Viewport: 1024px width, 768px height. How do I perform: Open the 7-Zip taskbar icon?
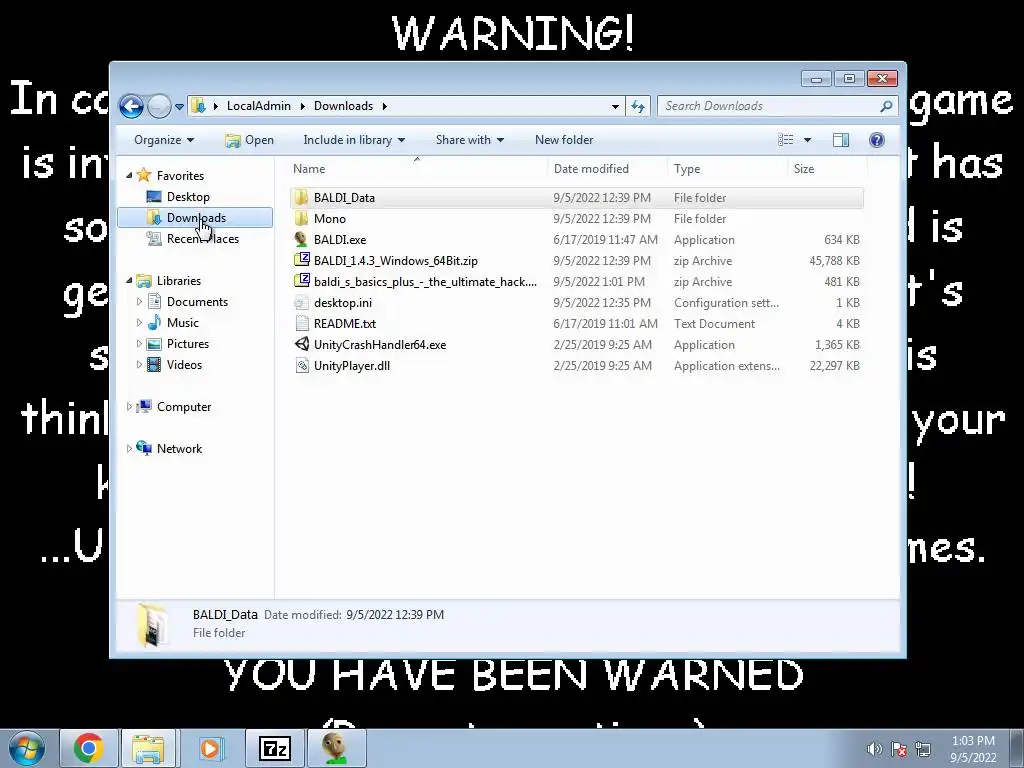[x=274, y=748]
